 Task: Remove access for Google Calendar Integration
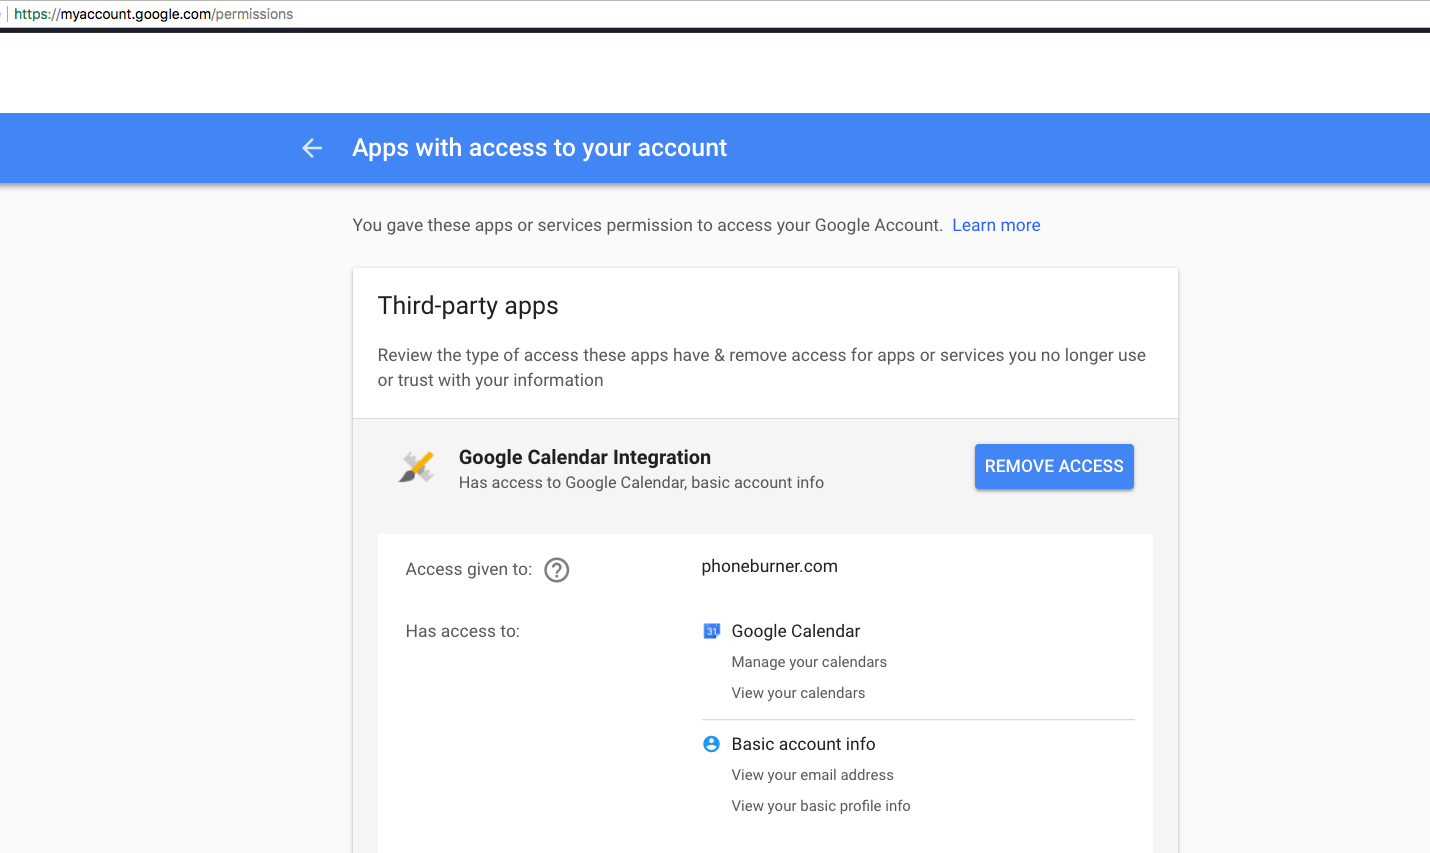(1054, 466)
